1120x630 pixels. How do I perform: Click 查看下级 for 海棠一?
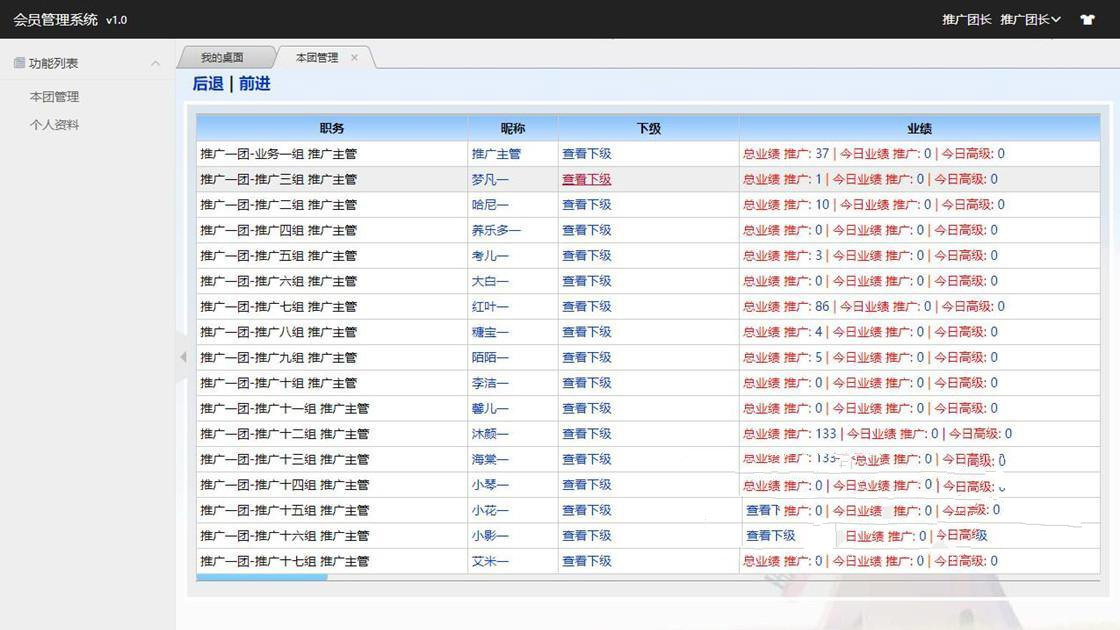(586, 459)
